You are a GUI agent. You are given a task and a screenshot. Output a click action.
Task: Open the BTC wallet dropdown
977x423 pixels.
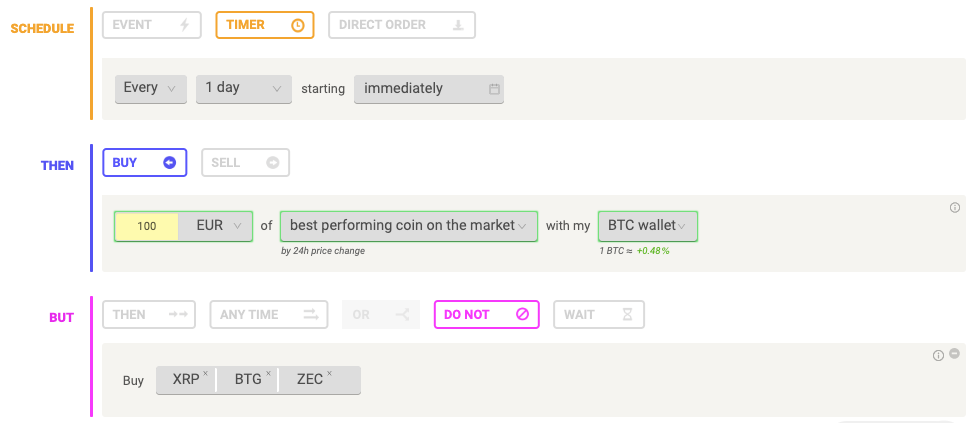pos(648,226)
